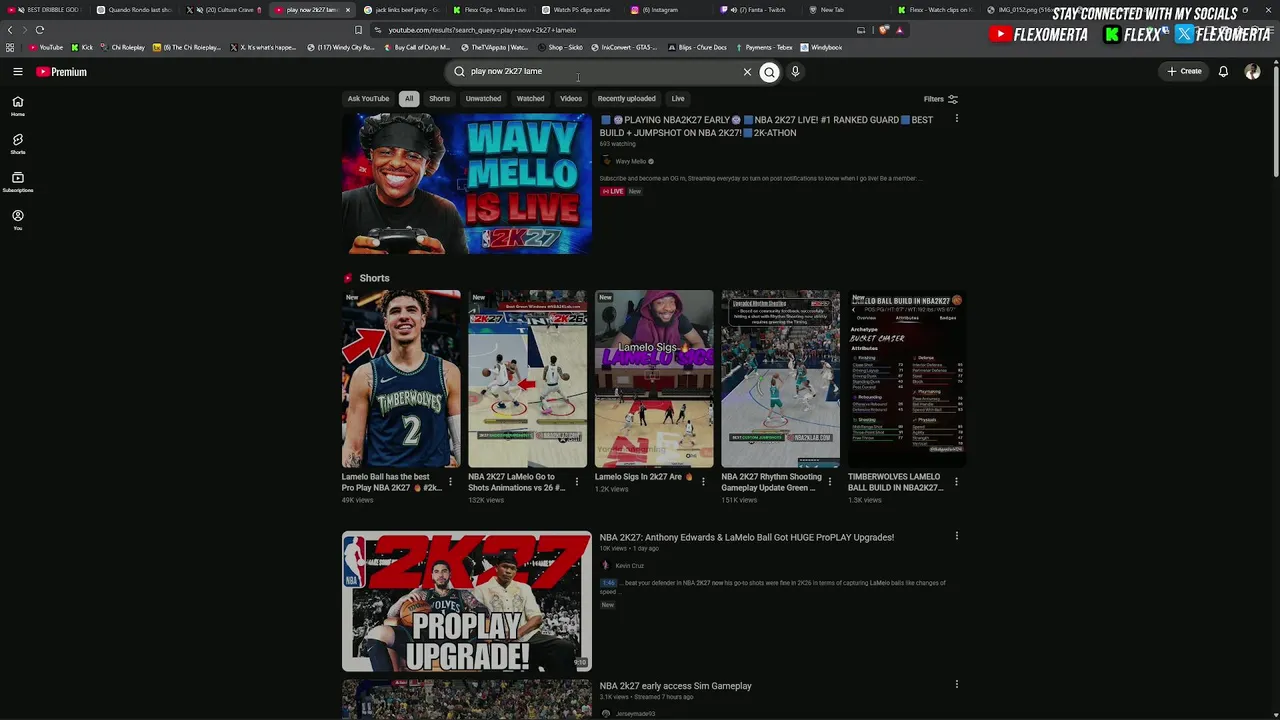Select the Unwatched filter chip
1280x720 pixels.
click(x=483, y=99)
